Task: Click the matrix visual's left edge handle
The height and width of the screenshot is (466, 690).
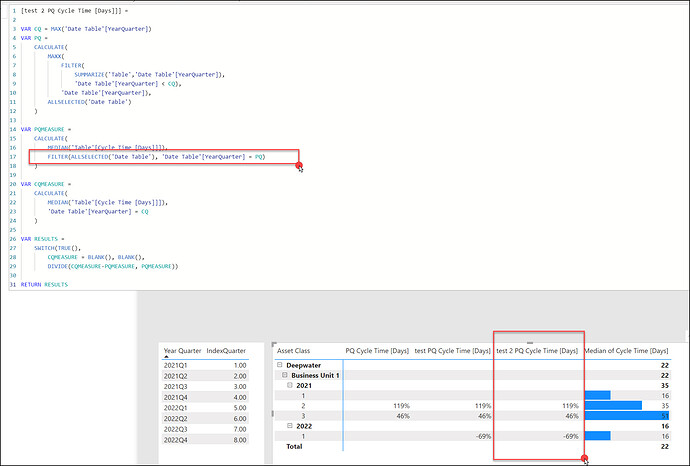Action: tap(272, 413)
